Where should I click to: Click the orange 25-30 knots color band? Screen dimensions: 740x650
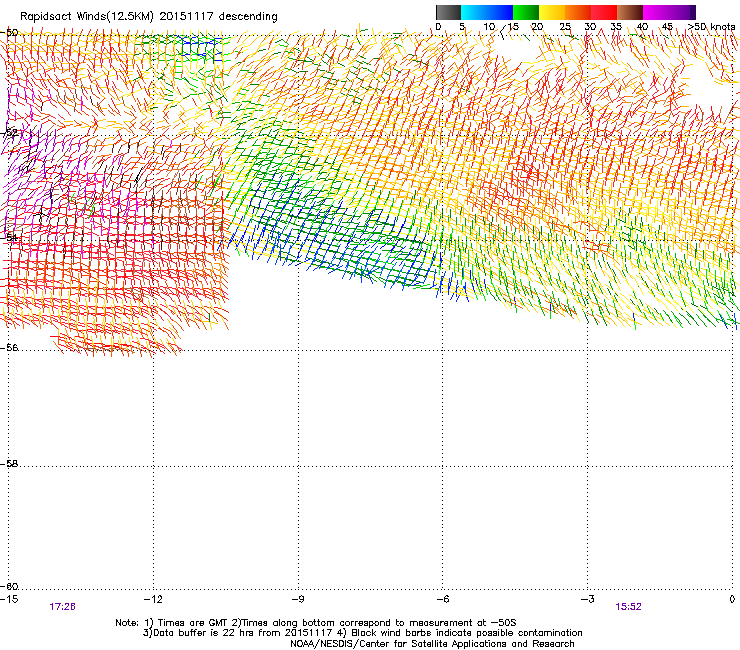[578, 12]
